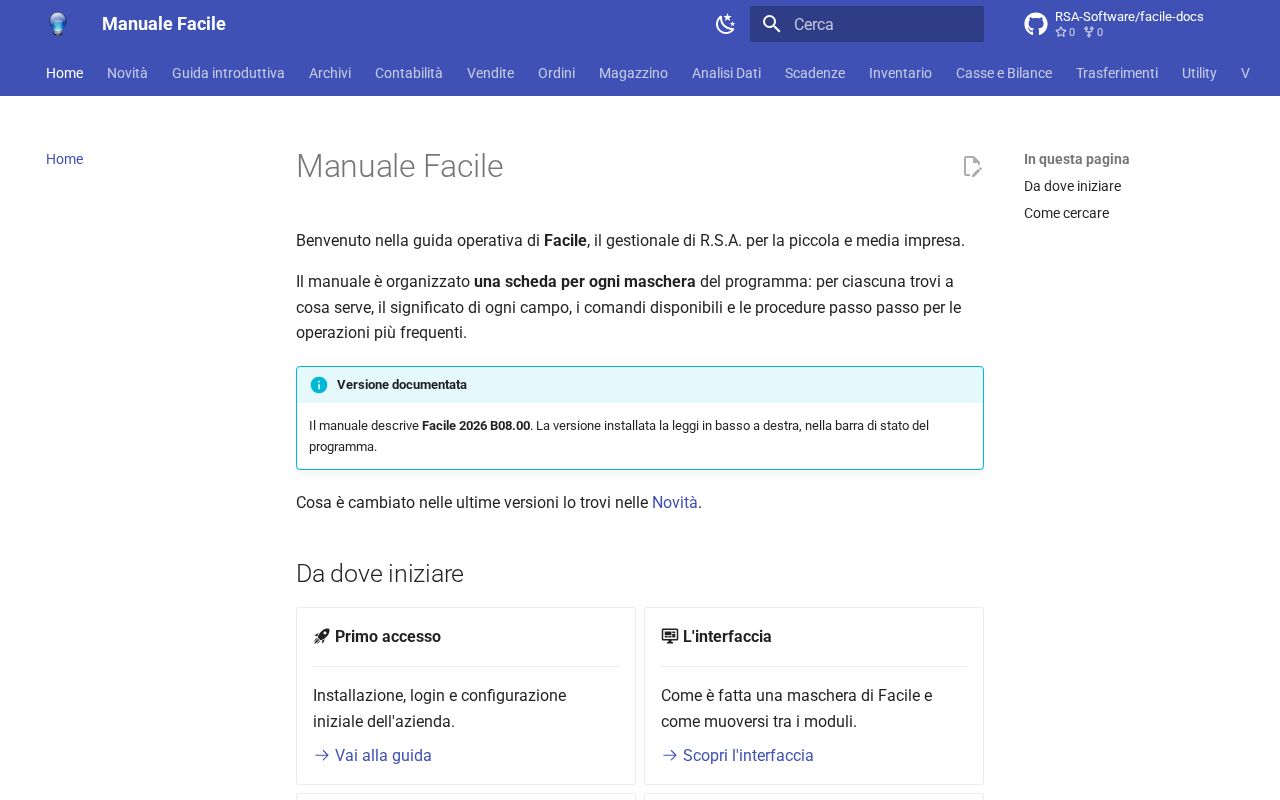Open the Magazzino tab

(633, 73)
